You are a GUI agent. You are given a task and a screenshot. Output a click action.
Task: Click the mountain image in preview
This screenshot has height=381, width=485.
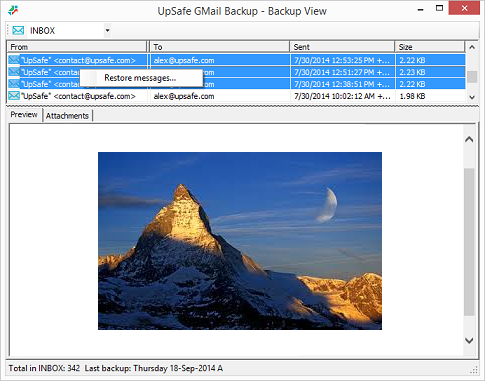click(240, 241)
